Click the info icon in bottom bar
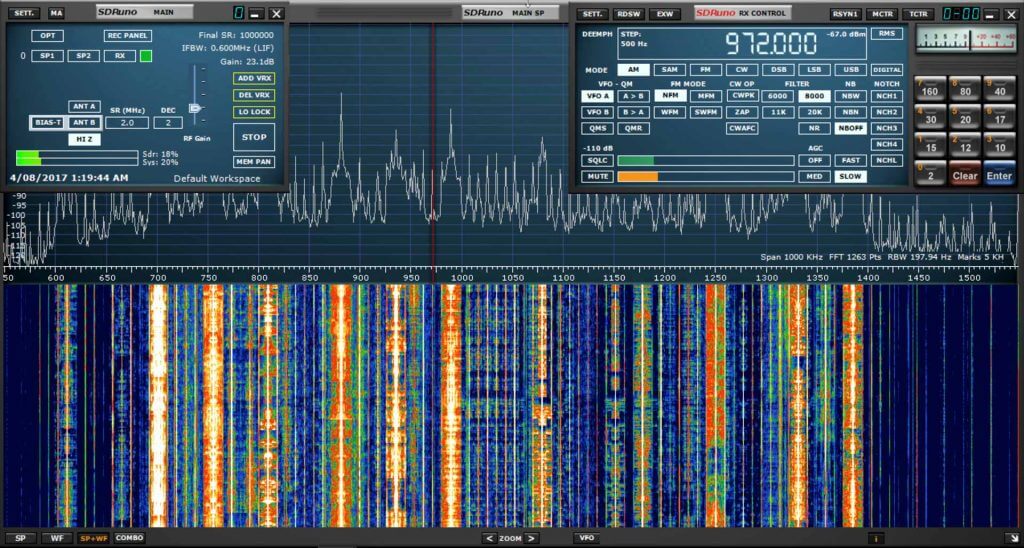 coord(876,538)
